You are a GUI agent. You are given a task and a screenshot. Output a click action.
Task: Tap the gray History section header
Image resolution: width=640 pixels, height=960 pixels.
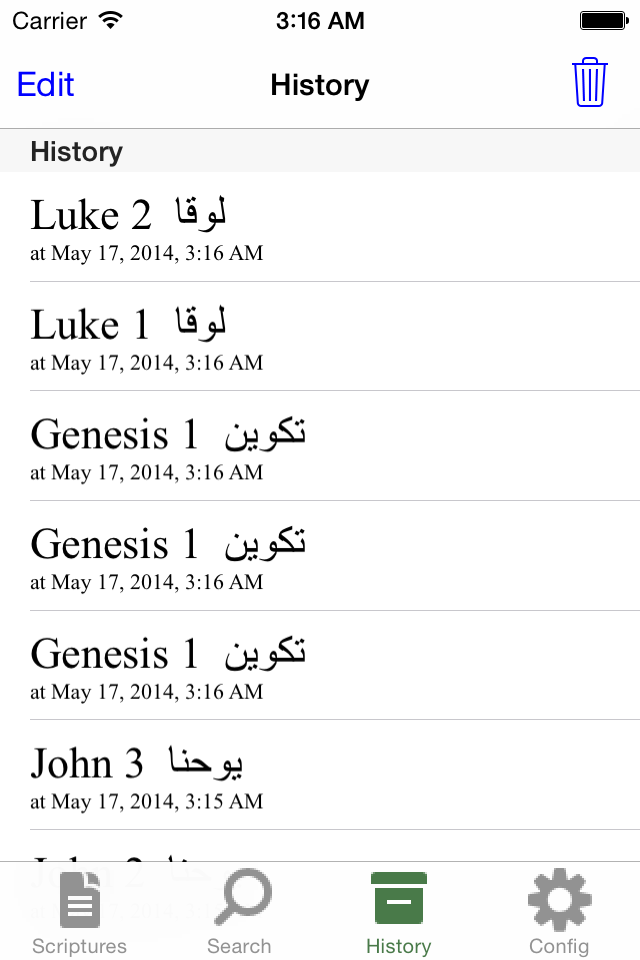tap(320, 151)
